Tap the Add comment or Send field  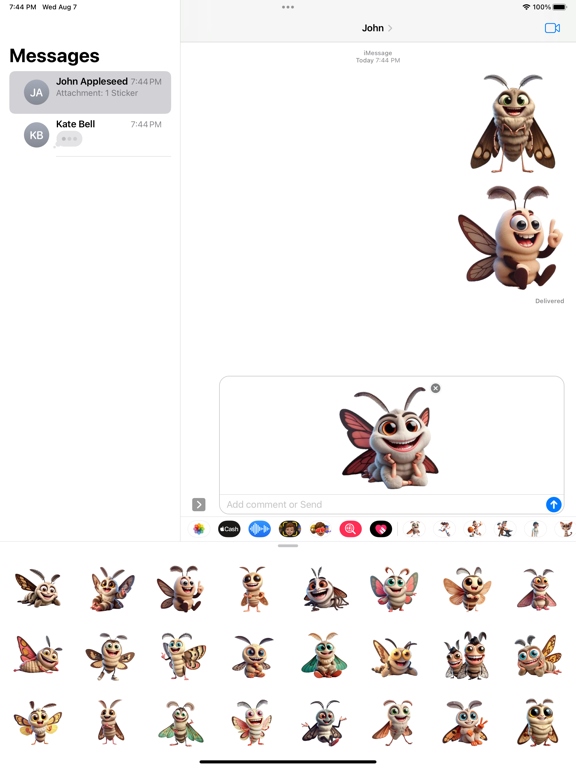click(x=382, y=504)
